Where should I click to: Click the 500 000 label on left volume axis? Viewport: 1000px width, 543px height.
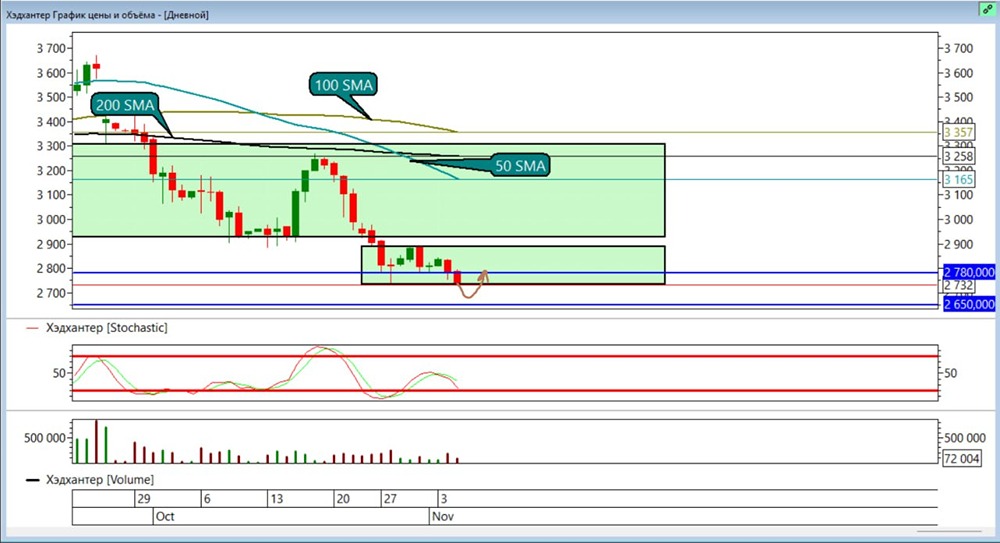click(45, 438)
